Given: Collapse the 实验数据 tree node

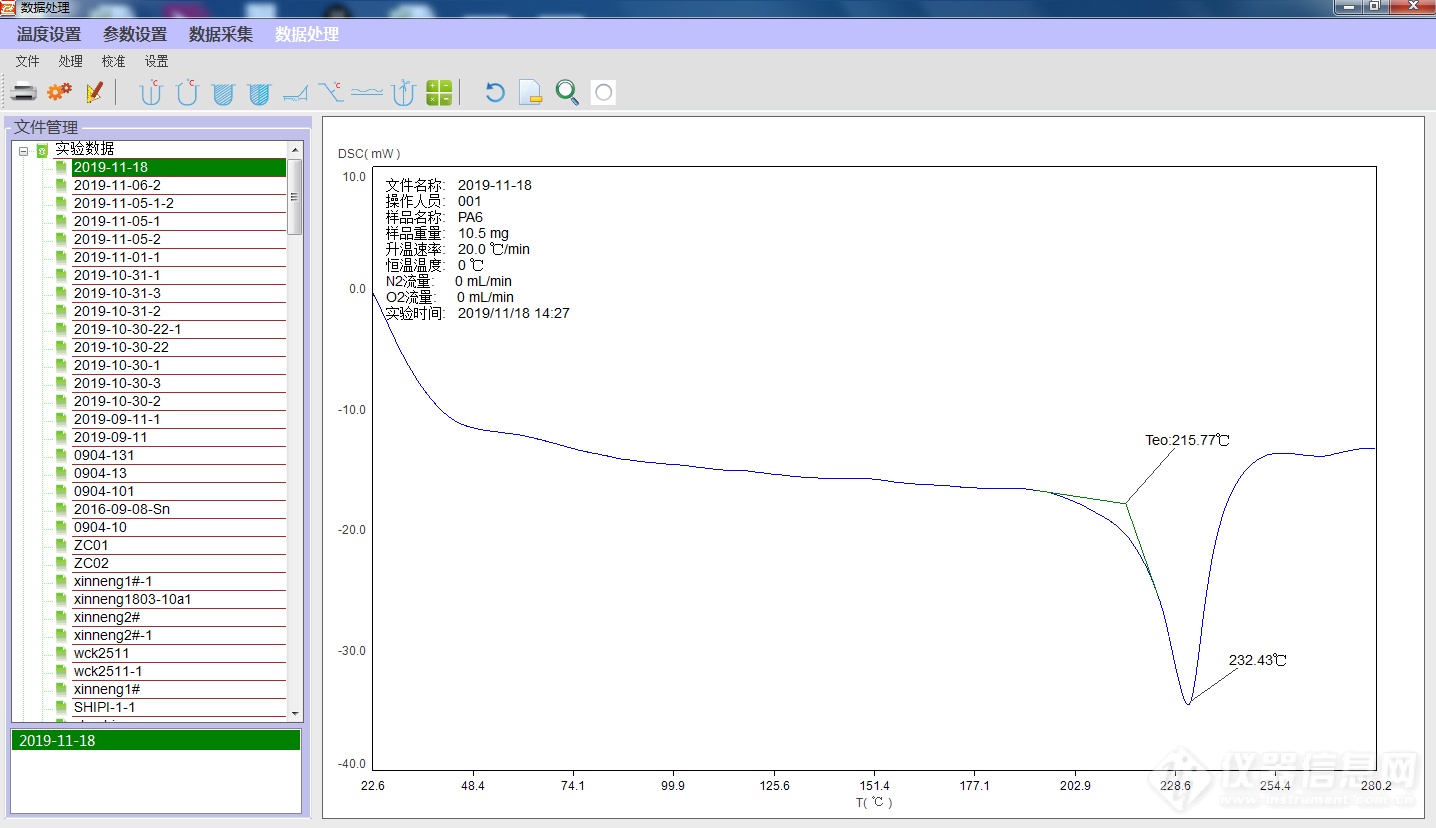Looking at the screenshot, I should 23,150.
